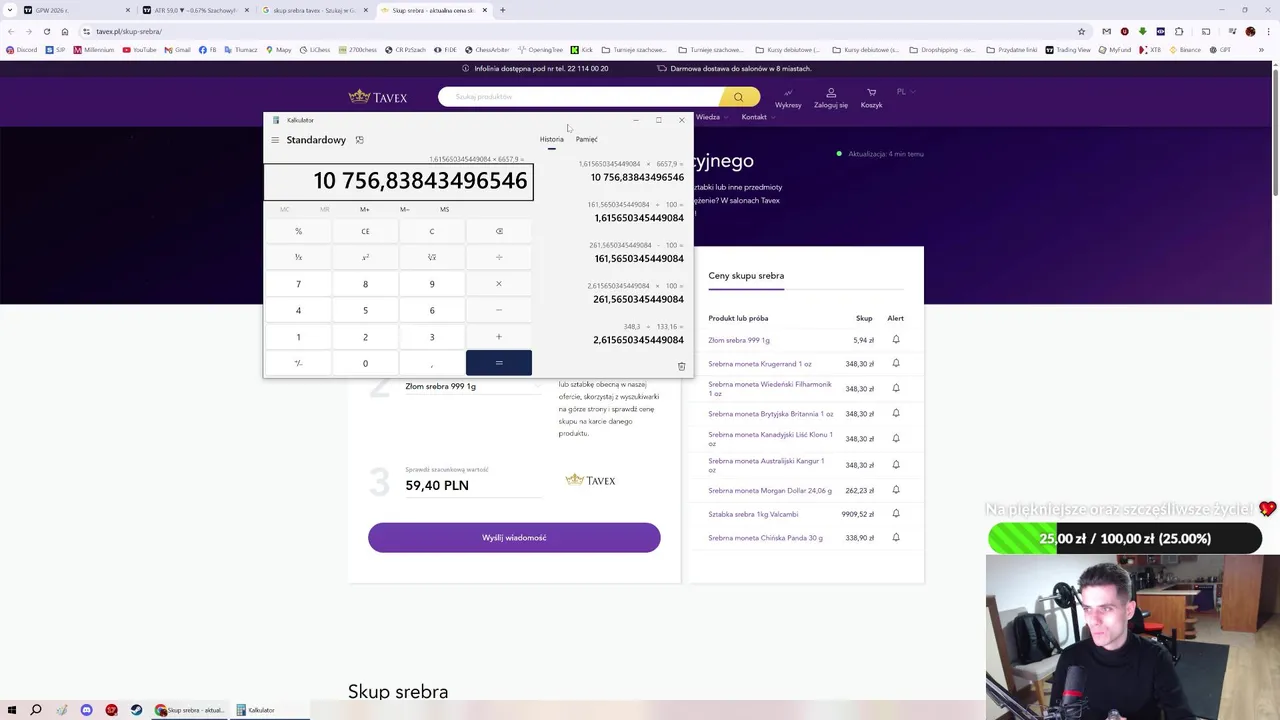Switch to skup srebra tavex Google tab
Viewport: 1280px width, 720px height.
313,10
